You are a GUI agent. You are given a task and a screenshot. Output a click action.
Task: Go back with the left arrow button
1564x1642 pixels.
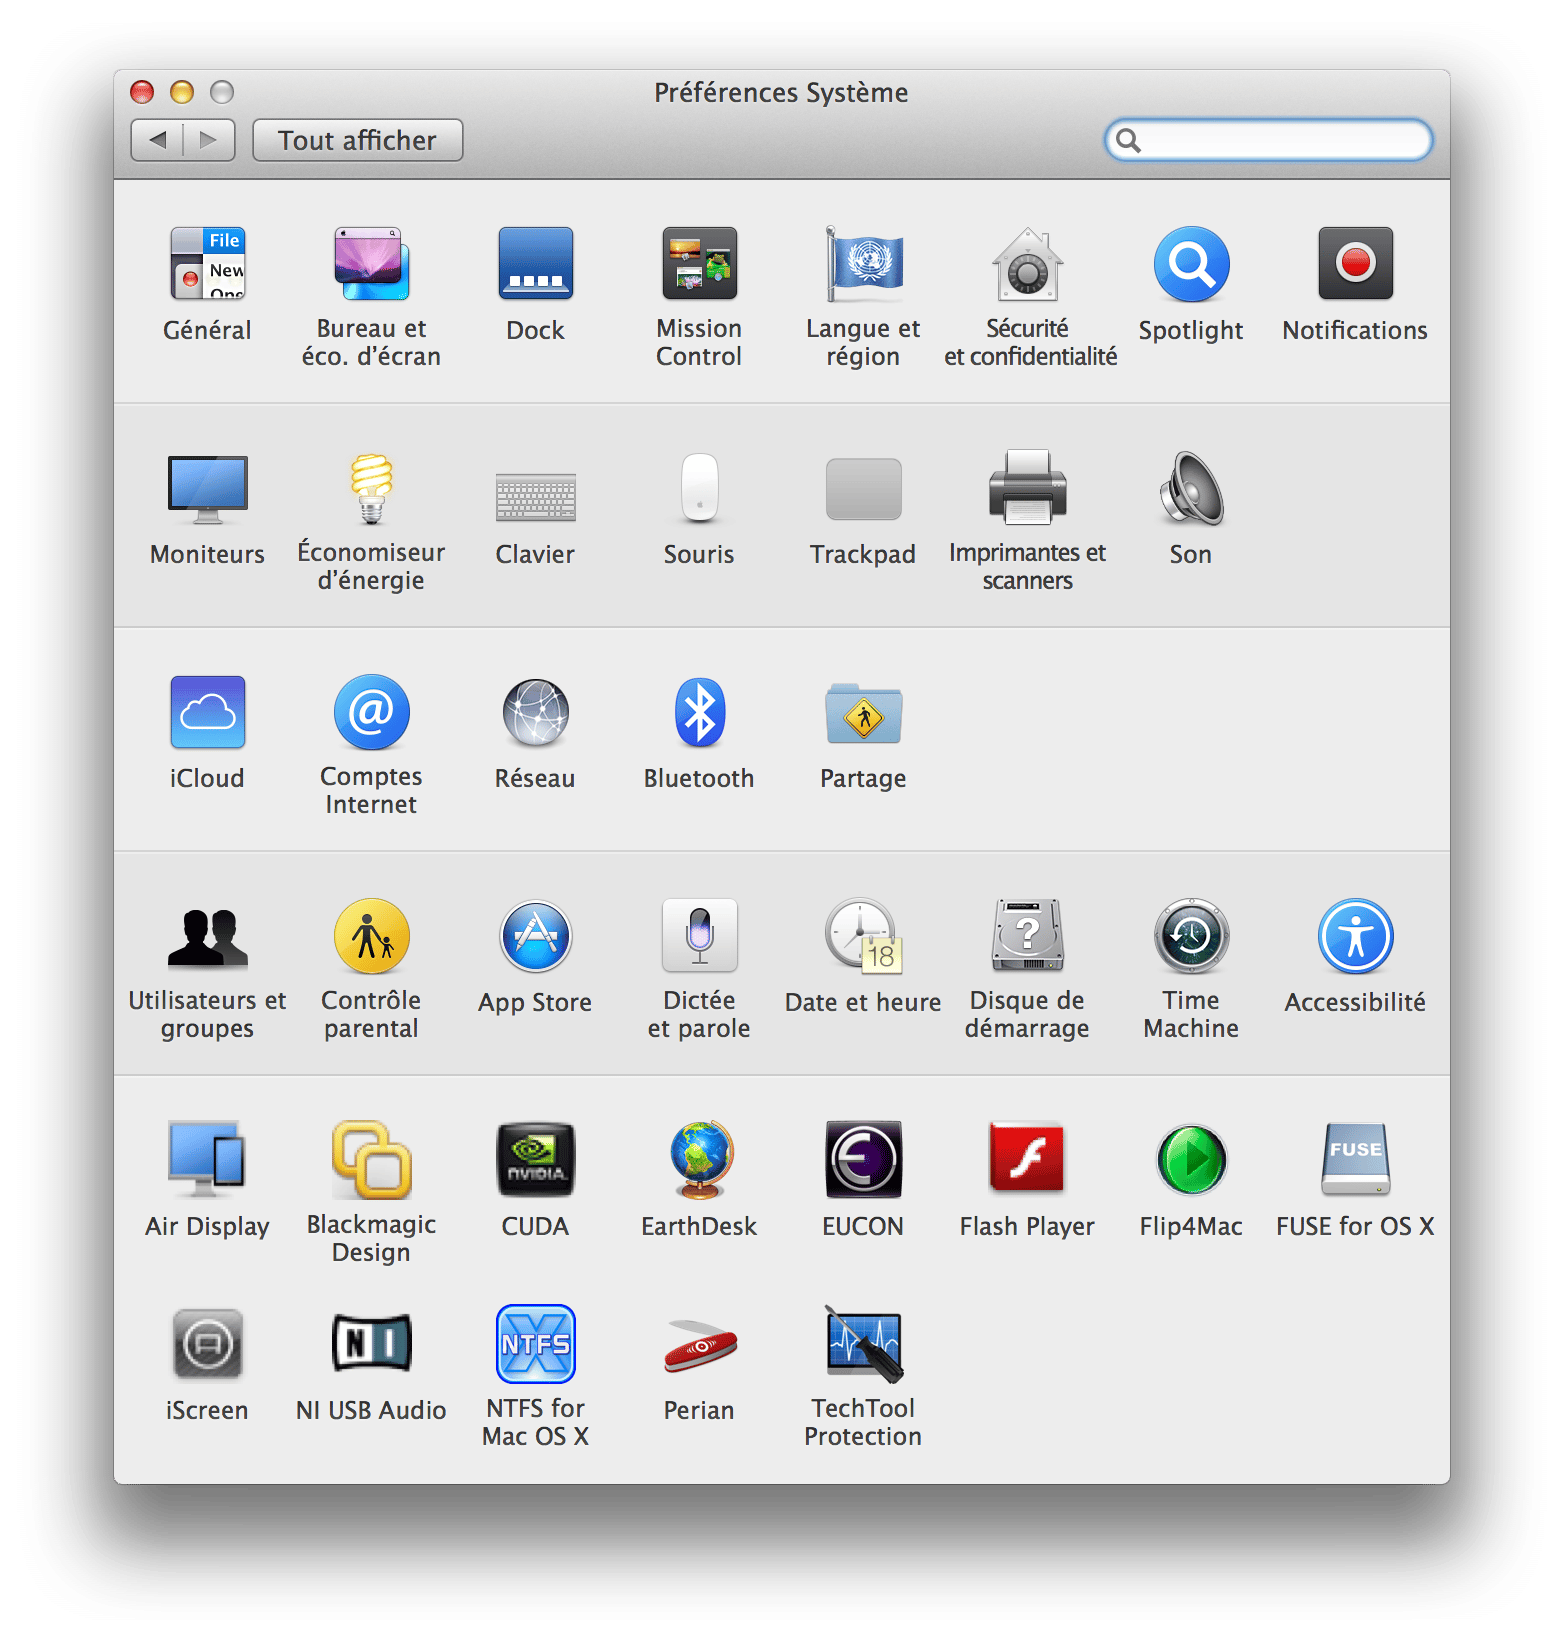(x=157, y=140)
